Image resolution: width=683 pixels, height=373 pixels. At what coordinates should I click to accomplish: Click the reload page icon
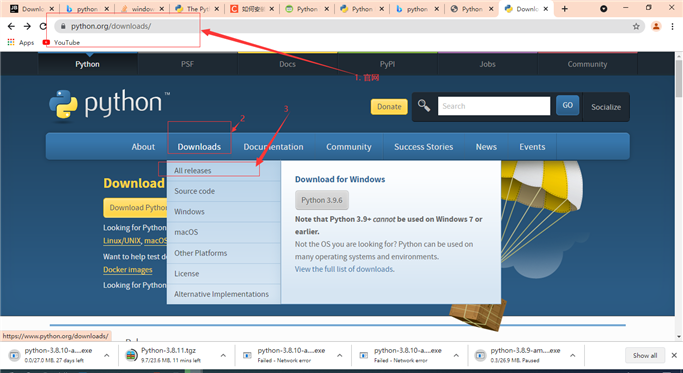click(x=43, y=26)
